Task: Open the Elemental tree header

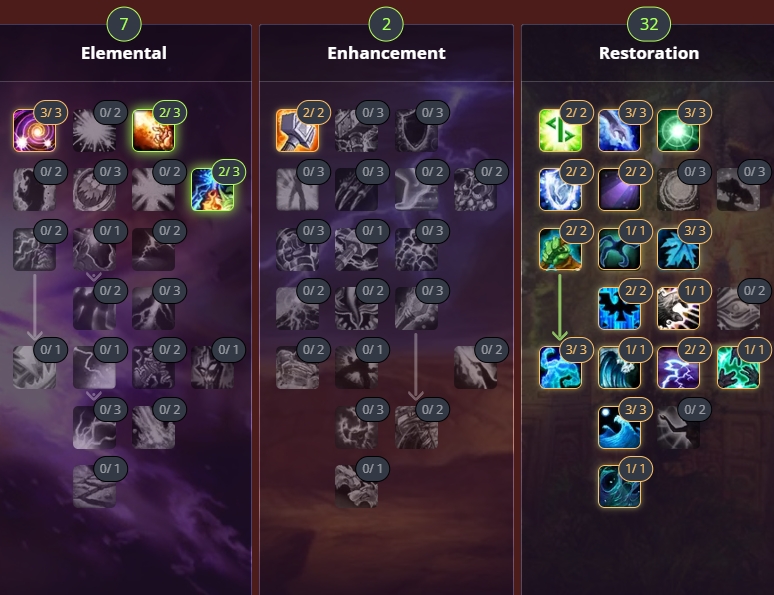Action: 124,53
